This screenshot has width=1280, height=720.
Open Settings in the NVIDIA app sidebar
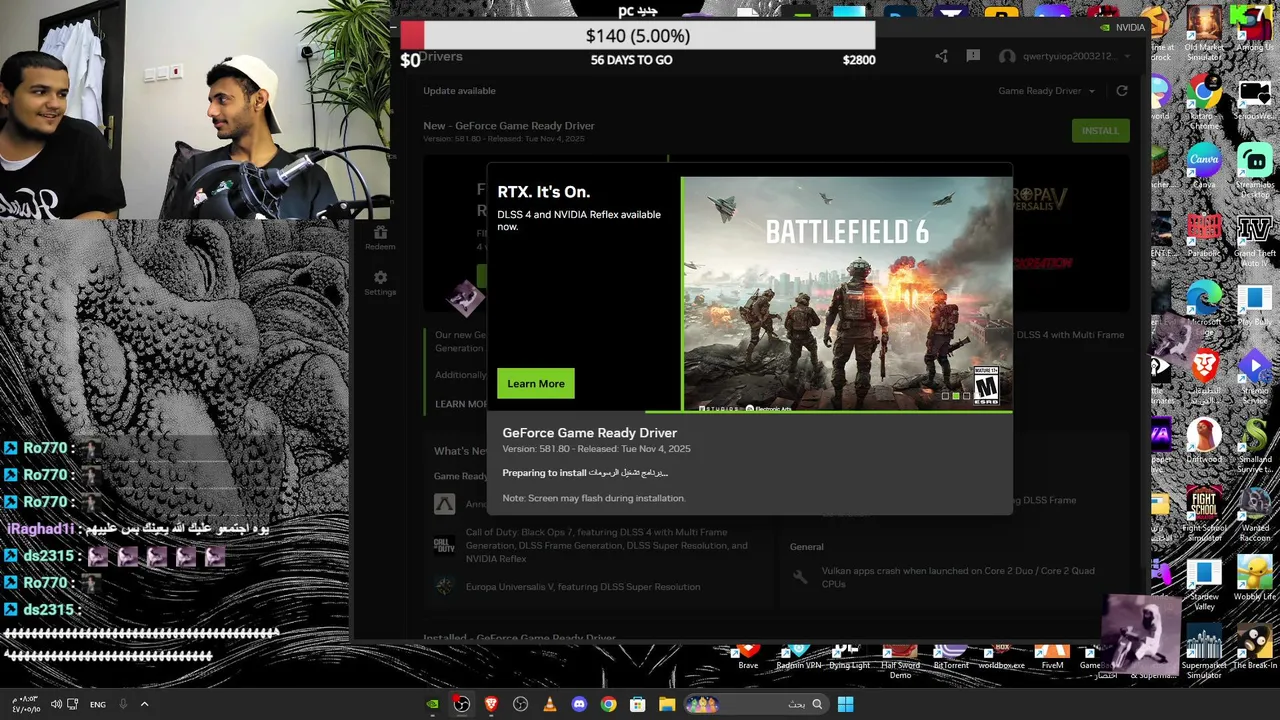(380, 283)
